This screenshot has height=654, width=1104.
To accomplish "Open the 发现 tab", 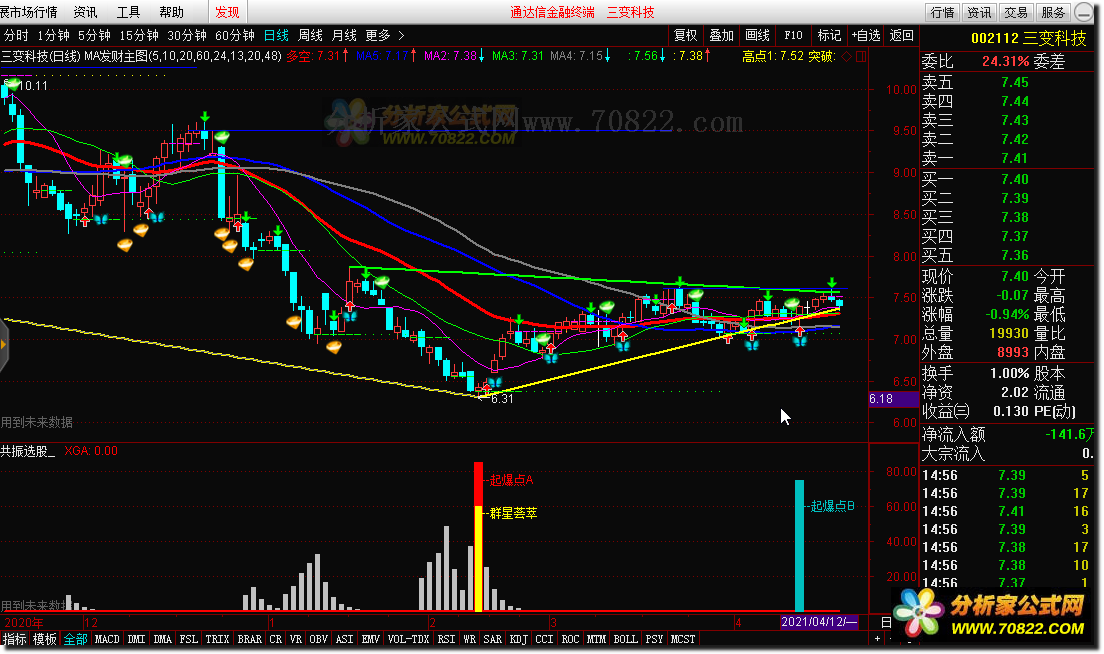I will [227, 13].
